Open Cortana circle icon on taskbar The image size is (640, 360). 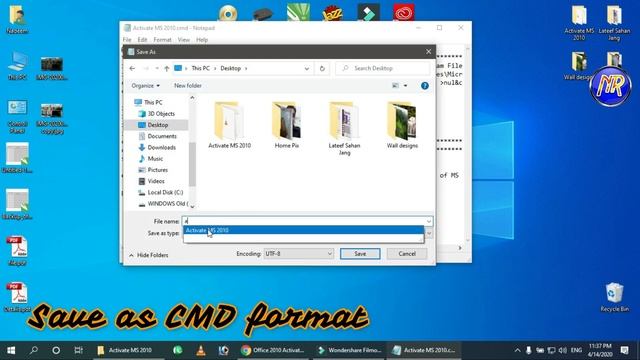[56, 350]
